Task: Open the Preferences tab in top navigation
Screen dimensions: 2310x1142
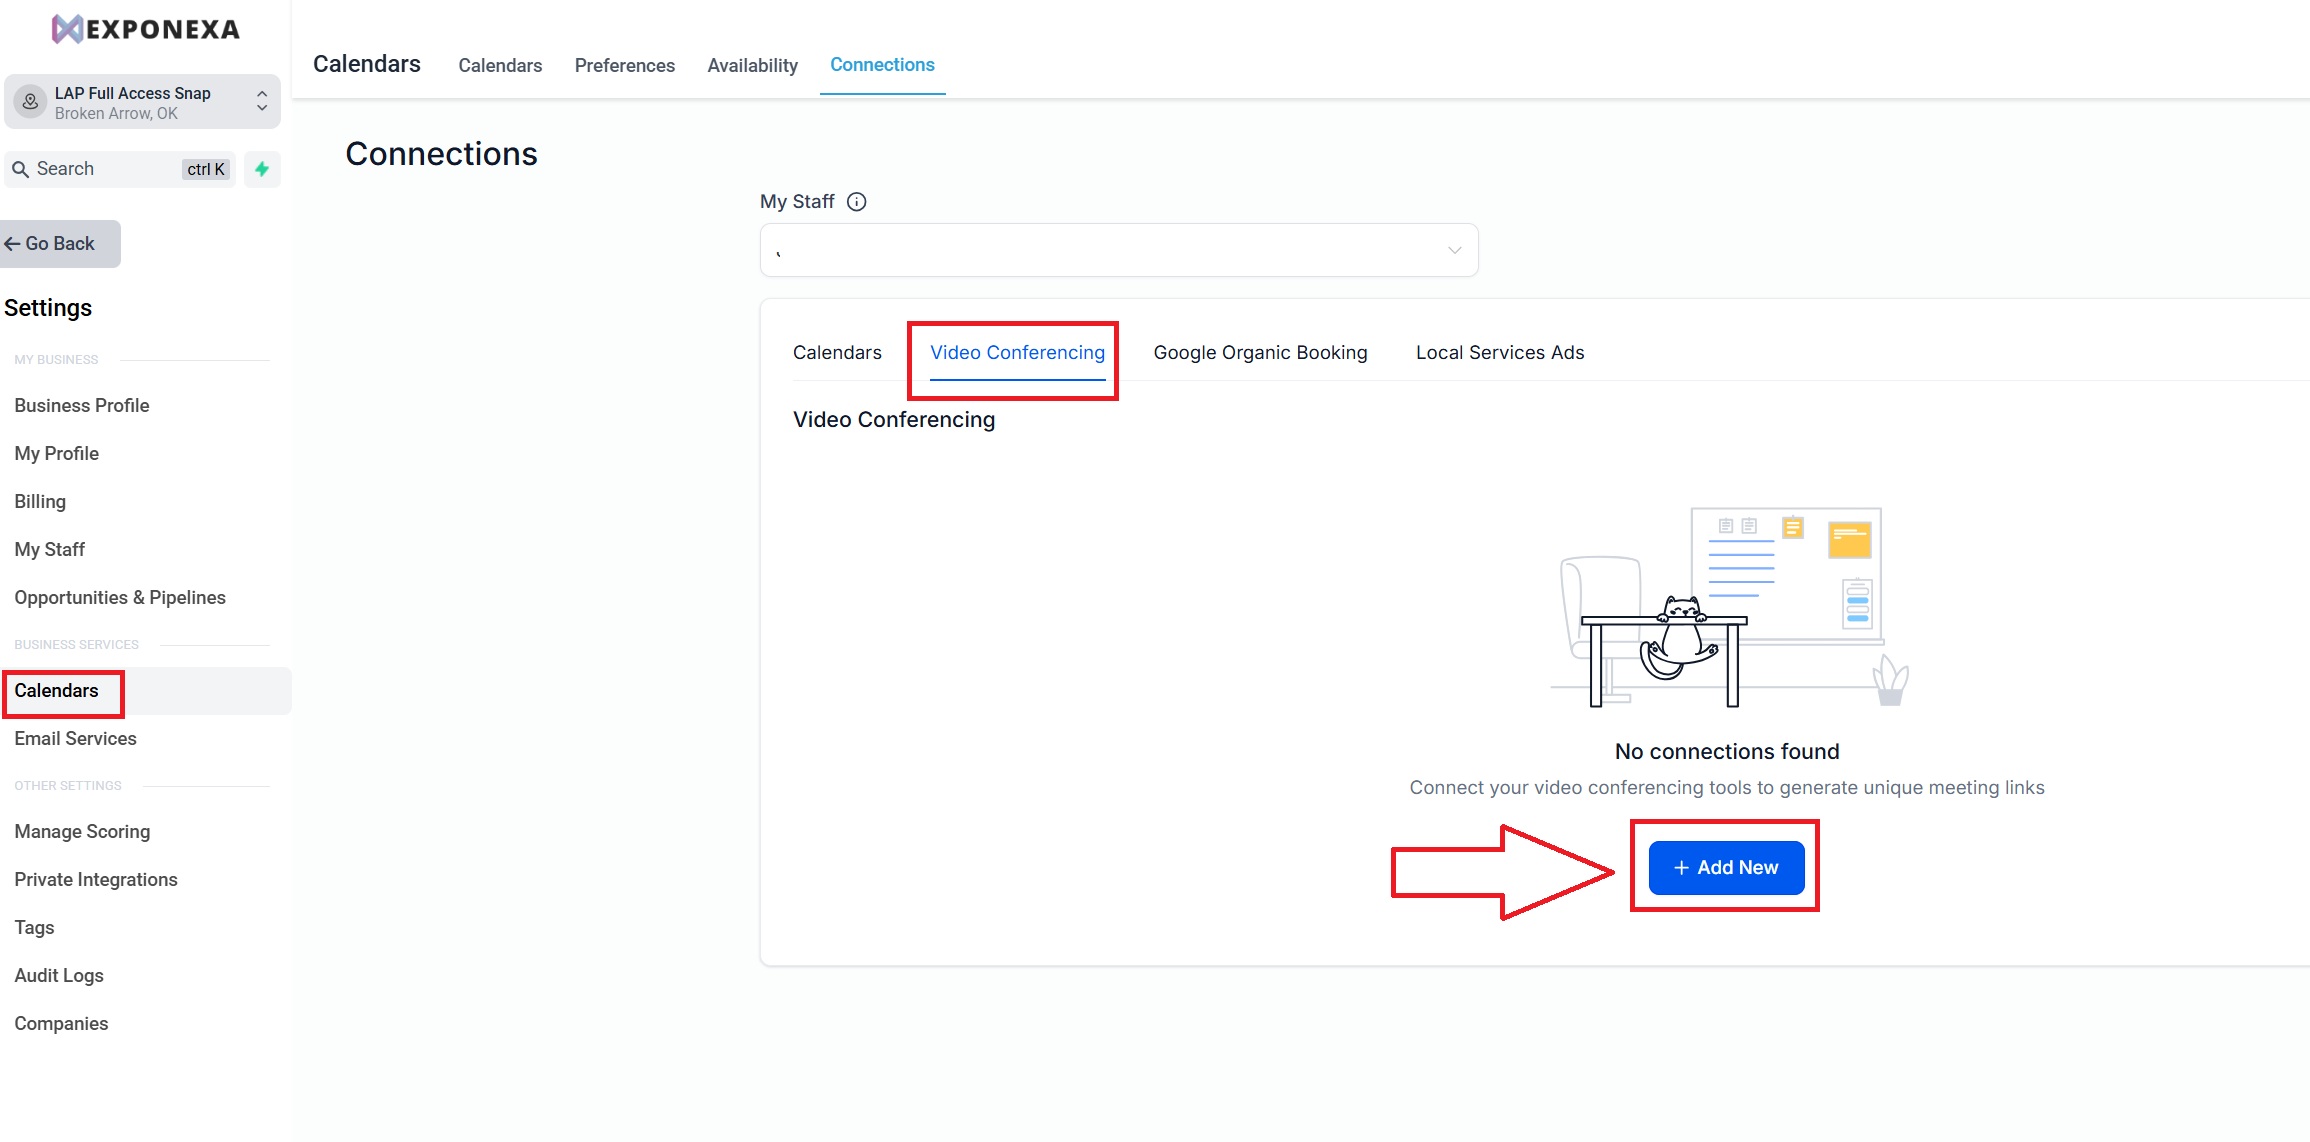Action: 624,66
